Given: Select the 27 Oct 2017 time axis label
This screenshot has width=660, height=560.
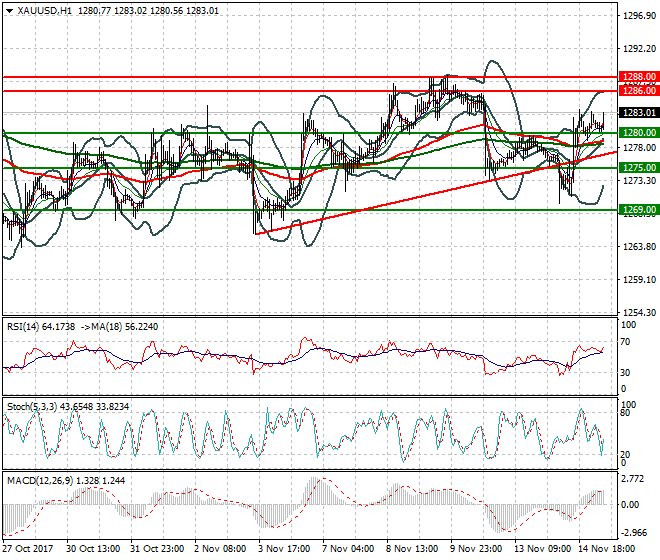Looking at the screenshot, I should click(28, 549).
